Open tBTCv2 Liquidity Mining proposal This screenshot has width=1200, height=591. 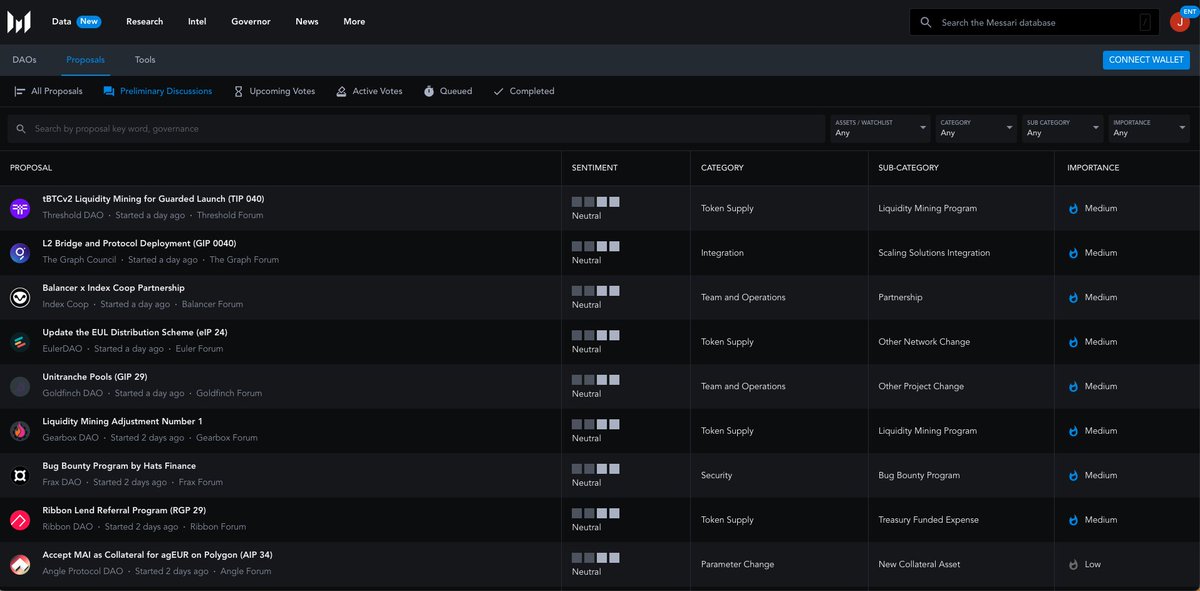click(x=153, y=199)
